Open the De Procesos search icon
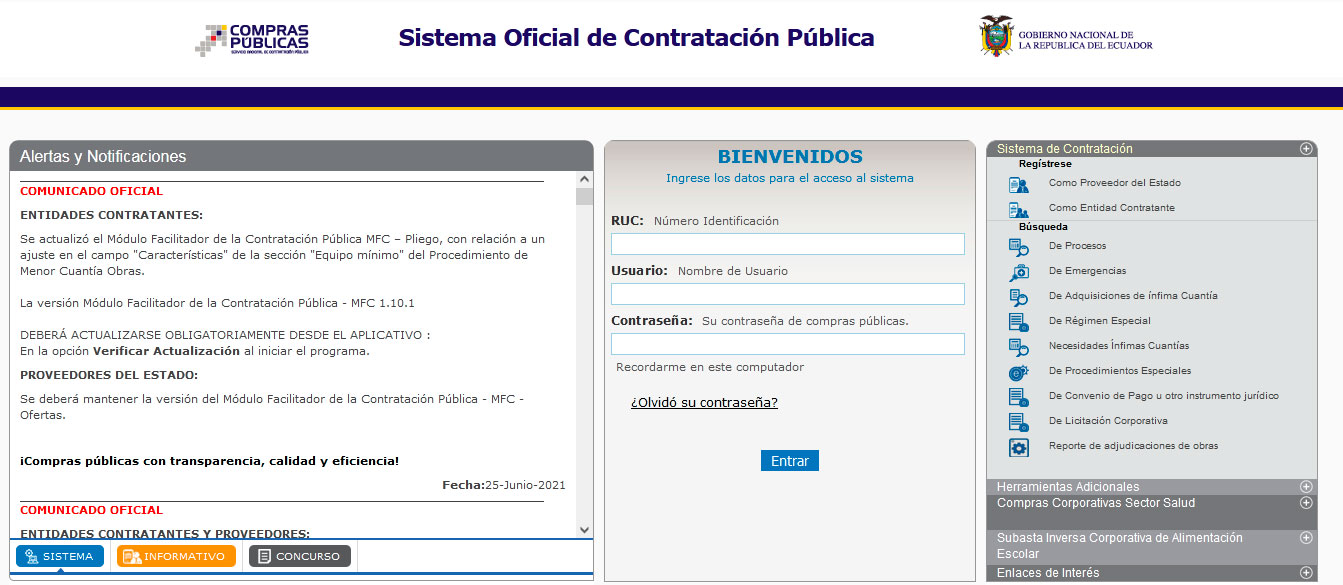Image resolution: width=1343 pixels, height=585 pixels. pos(1018,246)
